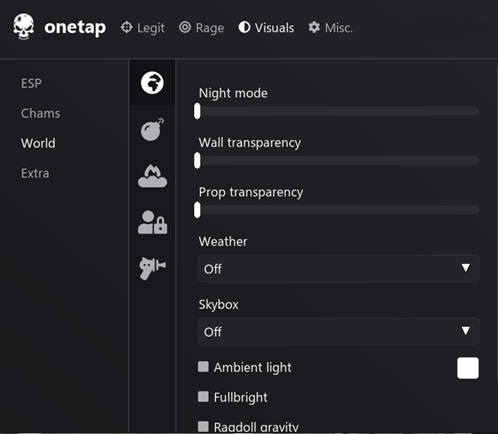Click the Night mode slider handle
498x434 pixels.
(197, 111)
